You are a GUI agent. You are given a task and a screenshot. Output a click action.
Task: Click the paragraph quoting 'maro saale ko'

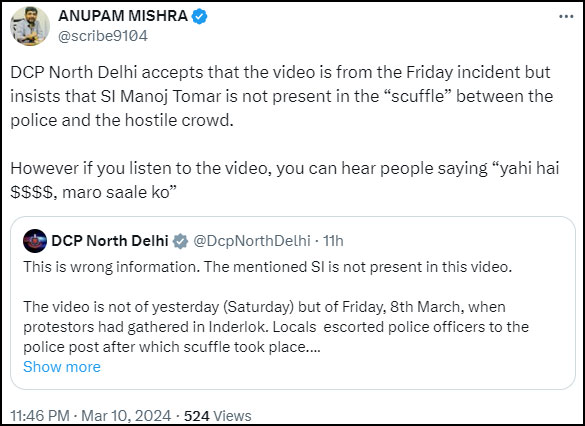285,180
